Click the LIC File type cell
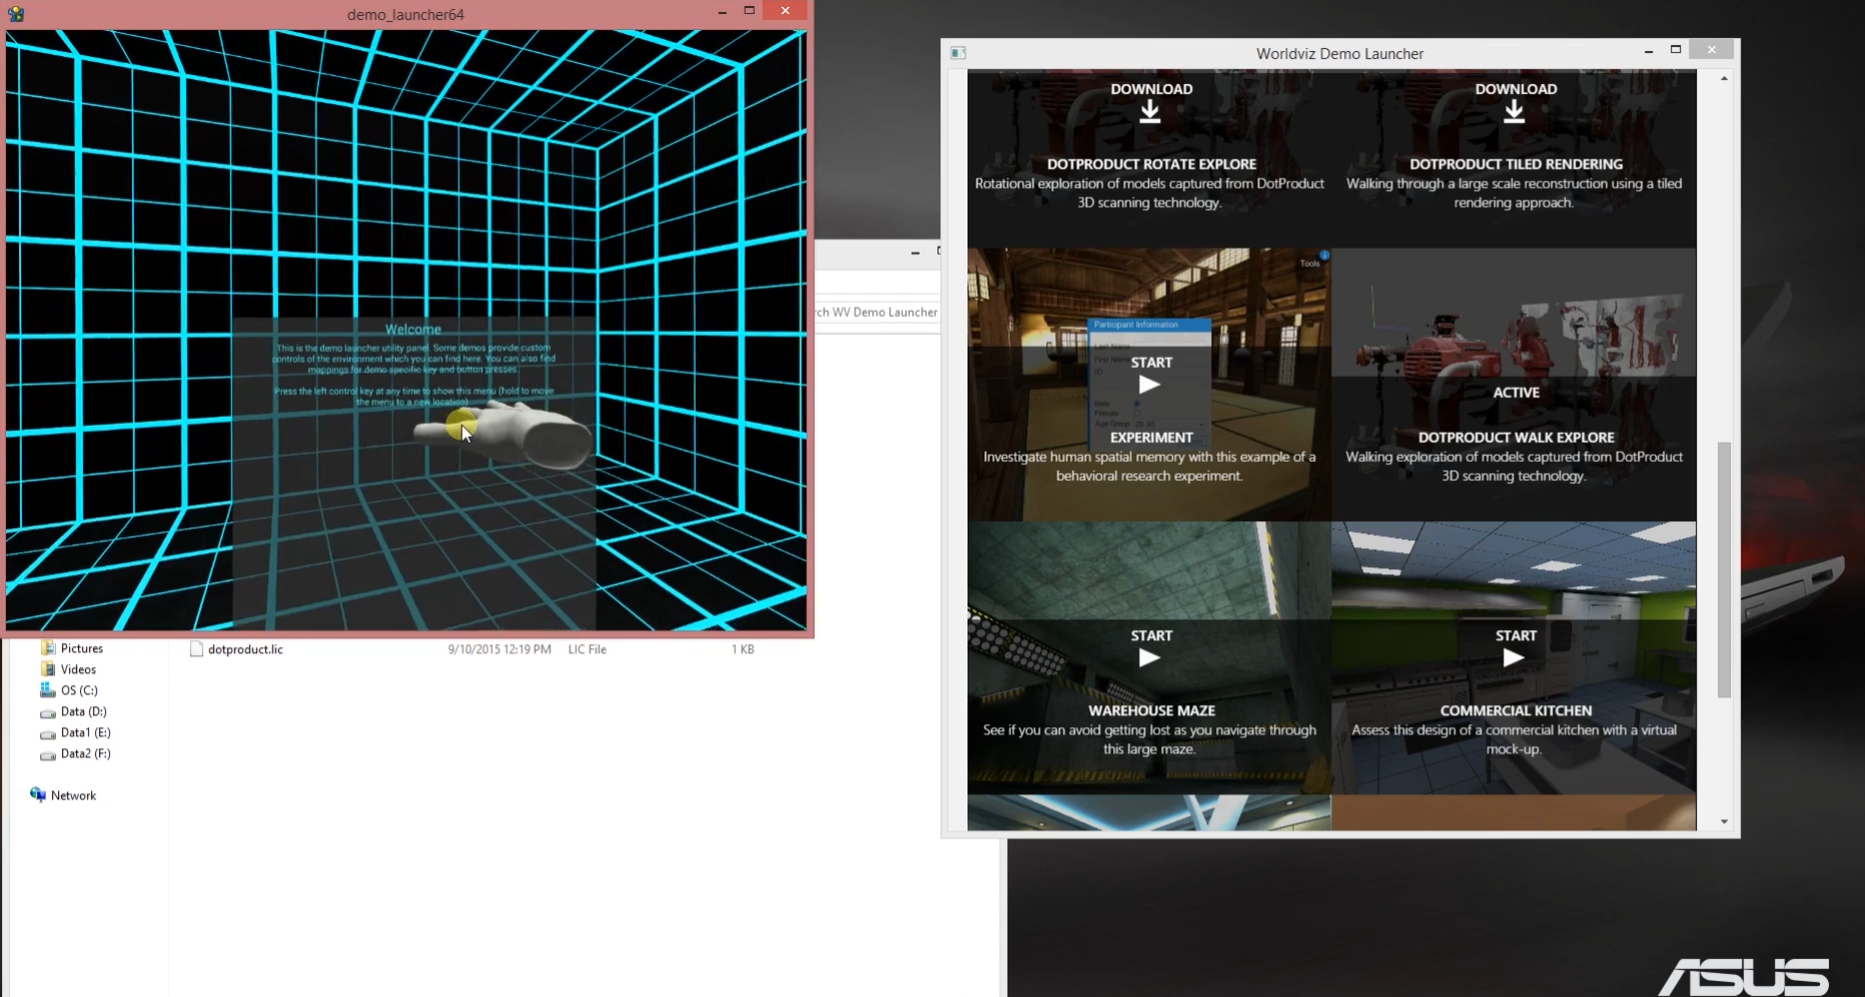Screen dimensions: 1865x997 coord(587,649)
